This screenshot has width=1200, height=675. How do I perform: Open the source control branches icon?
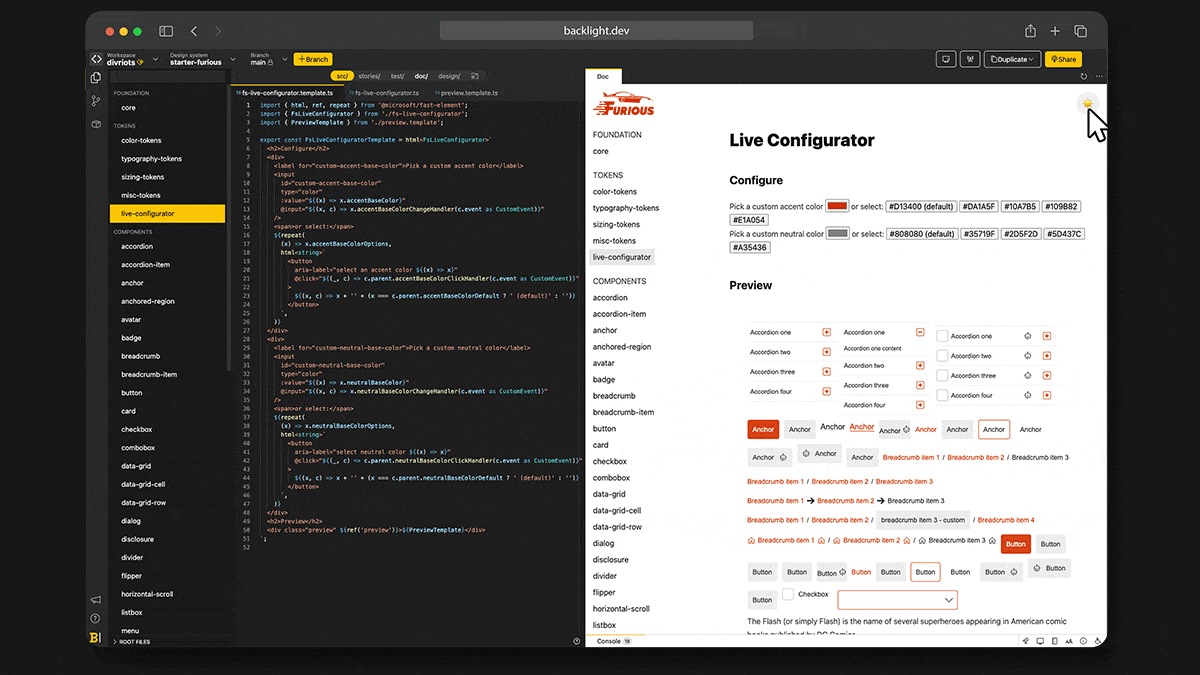96,101
